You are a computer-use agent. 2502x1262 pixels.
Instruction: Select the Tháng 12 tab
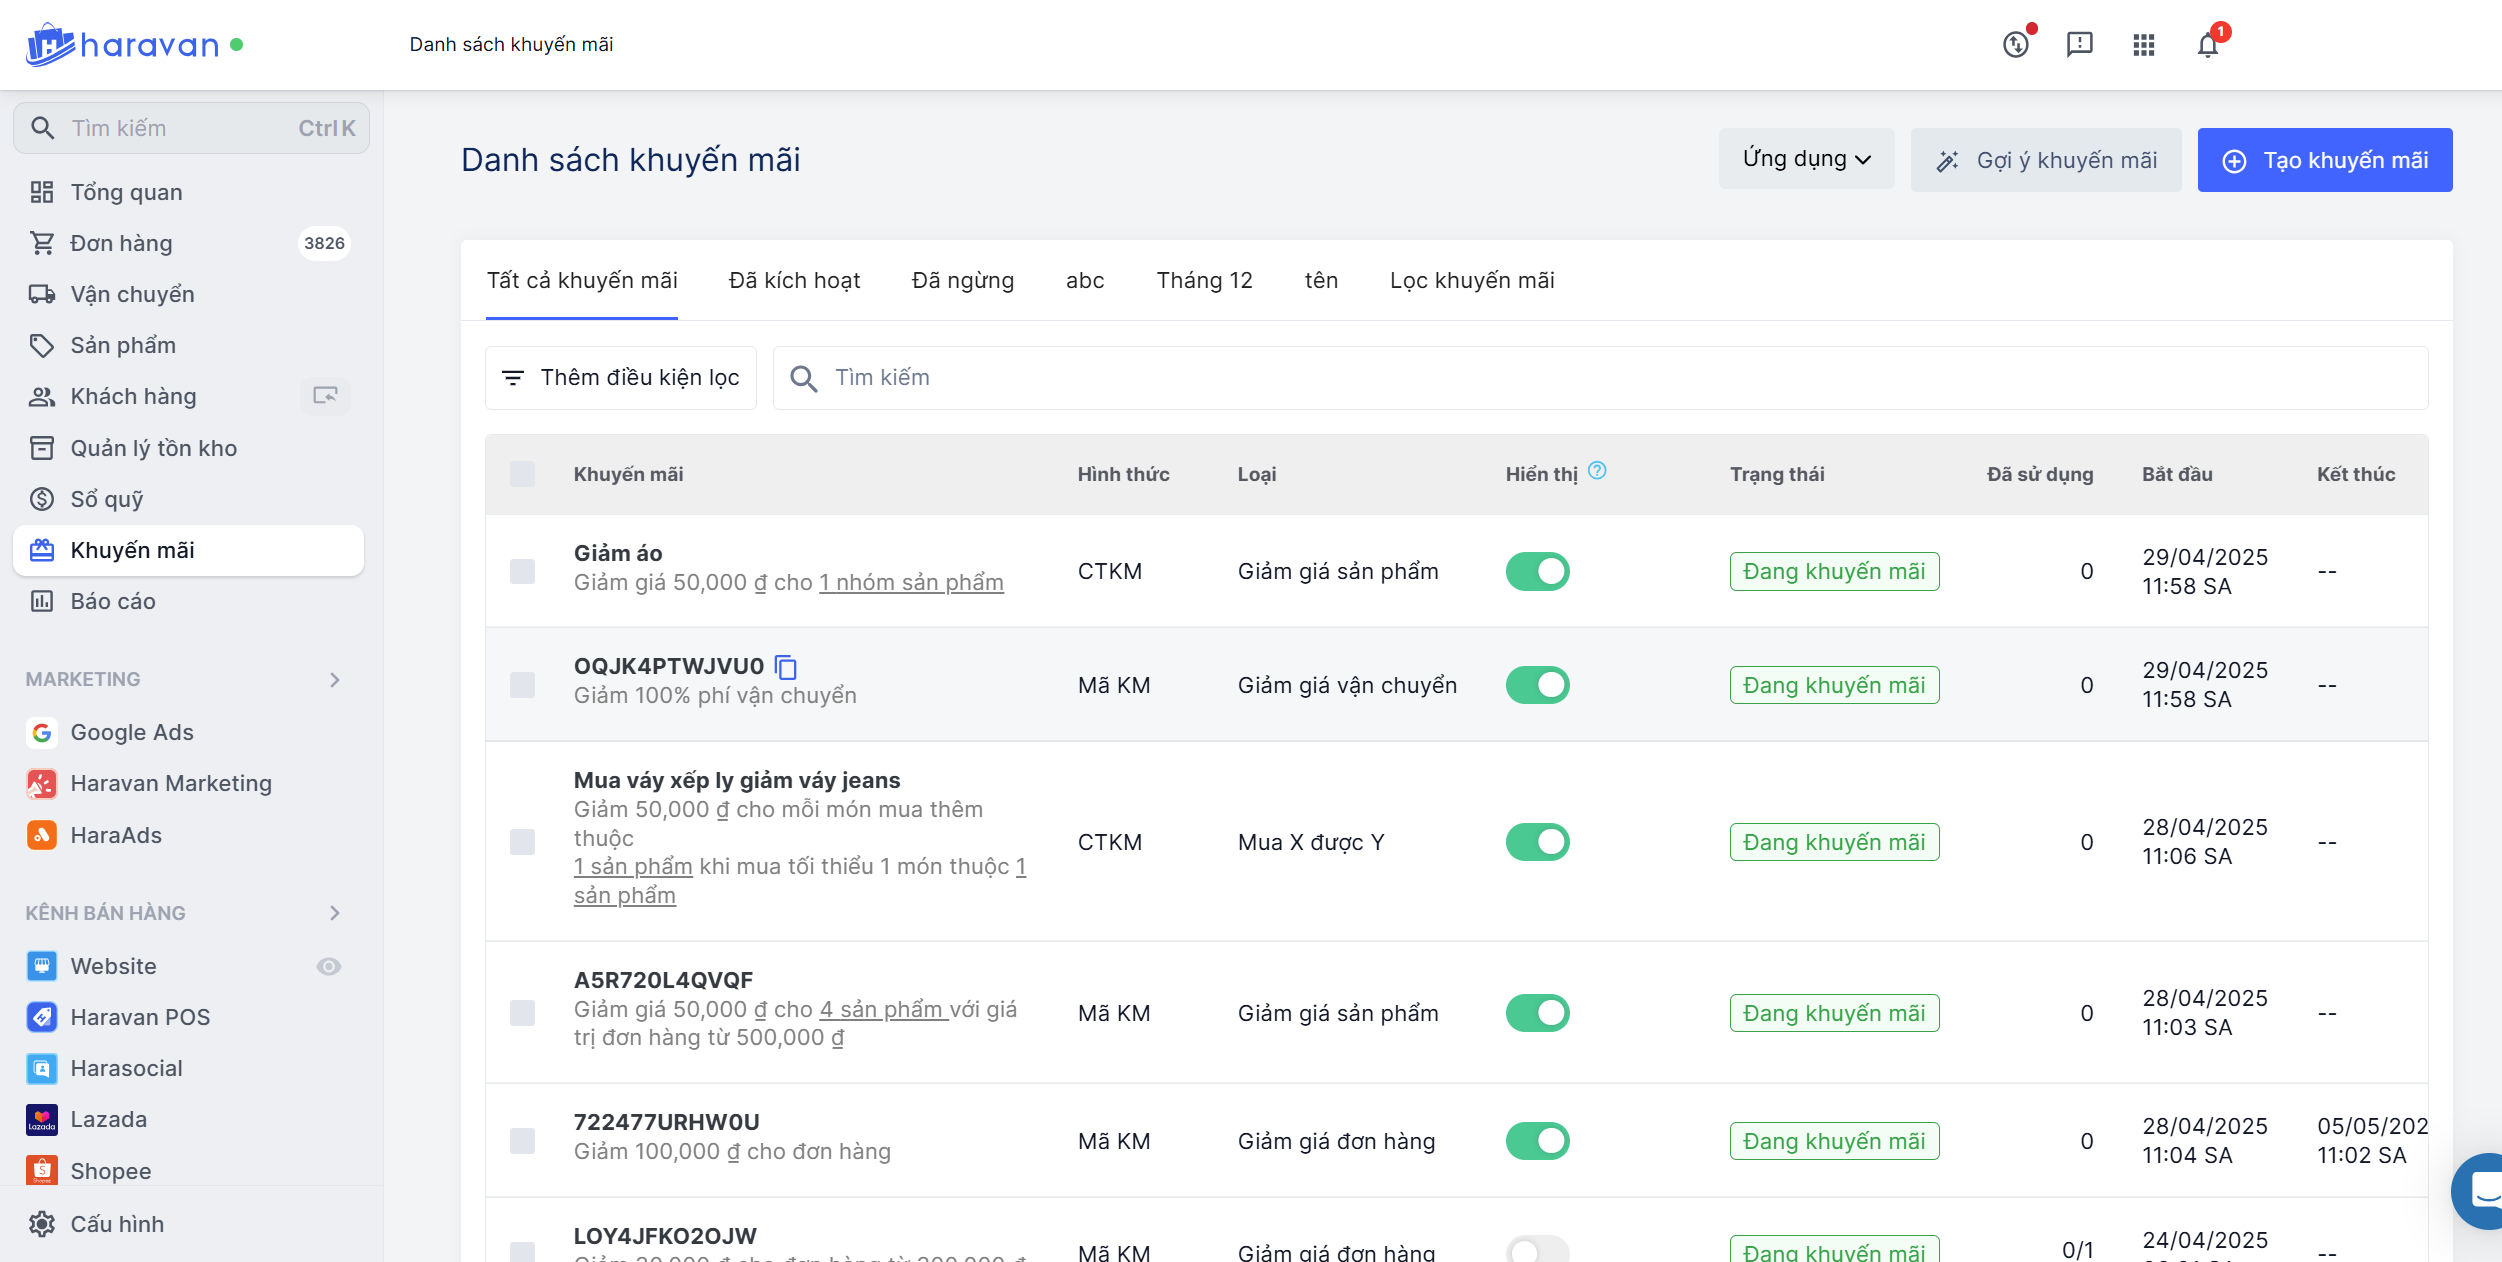pos(1204,281)
